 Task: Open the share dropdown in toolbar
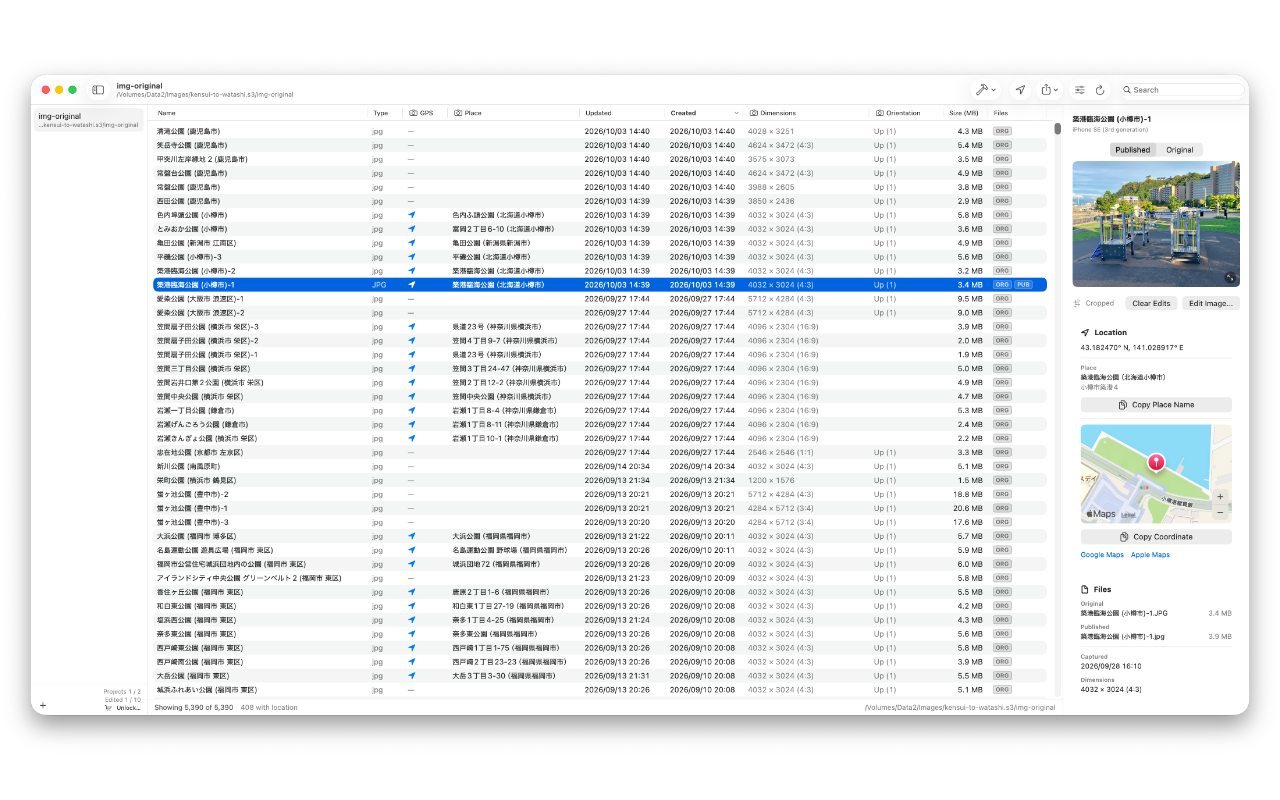click(1049, 90)
